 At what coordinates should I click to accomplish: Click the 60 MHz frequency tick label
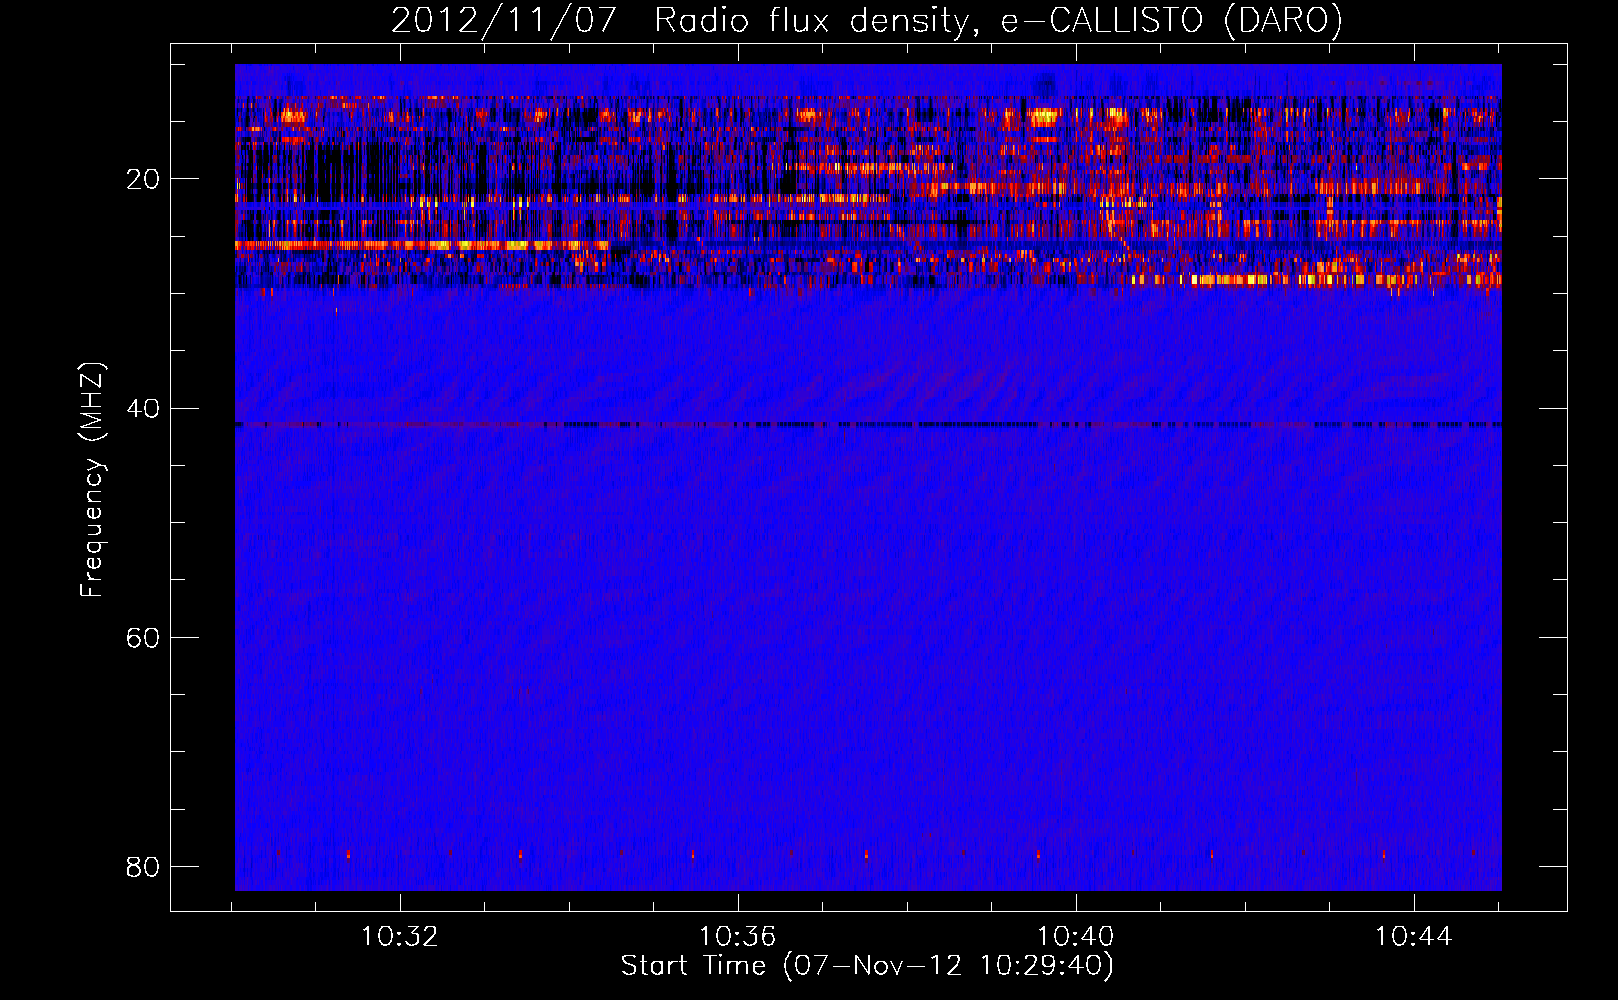click(143, 637)
